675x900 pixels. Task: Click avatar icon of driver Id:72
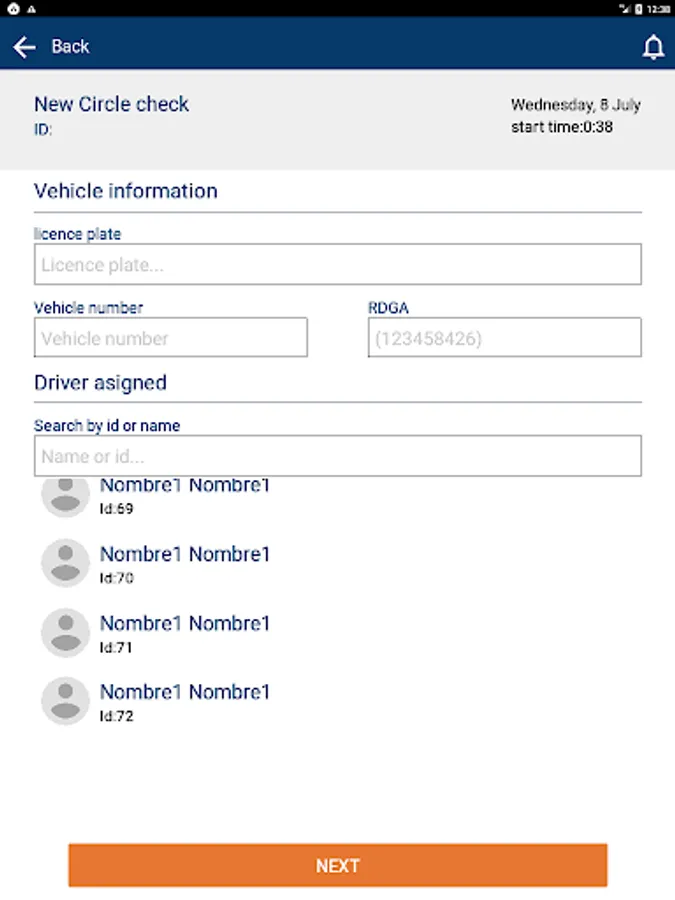click(65, 701)
